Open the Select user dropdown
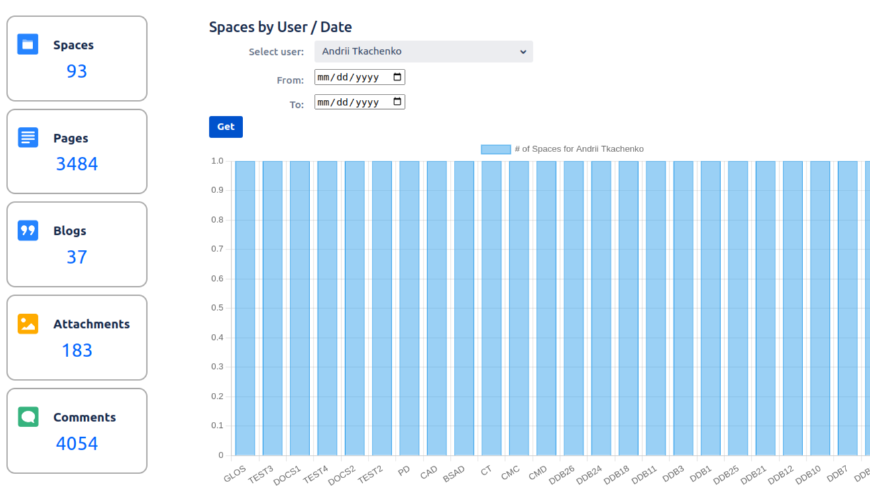The width and height of the screenshot is (870, 494). point(423,51)
